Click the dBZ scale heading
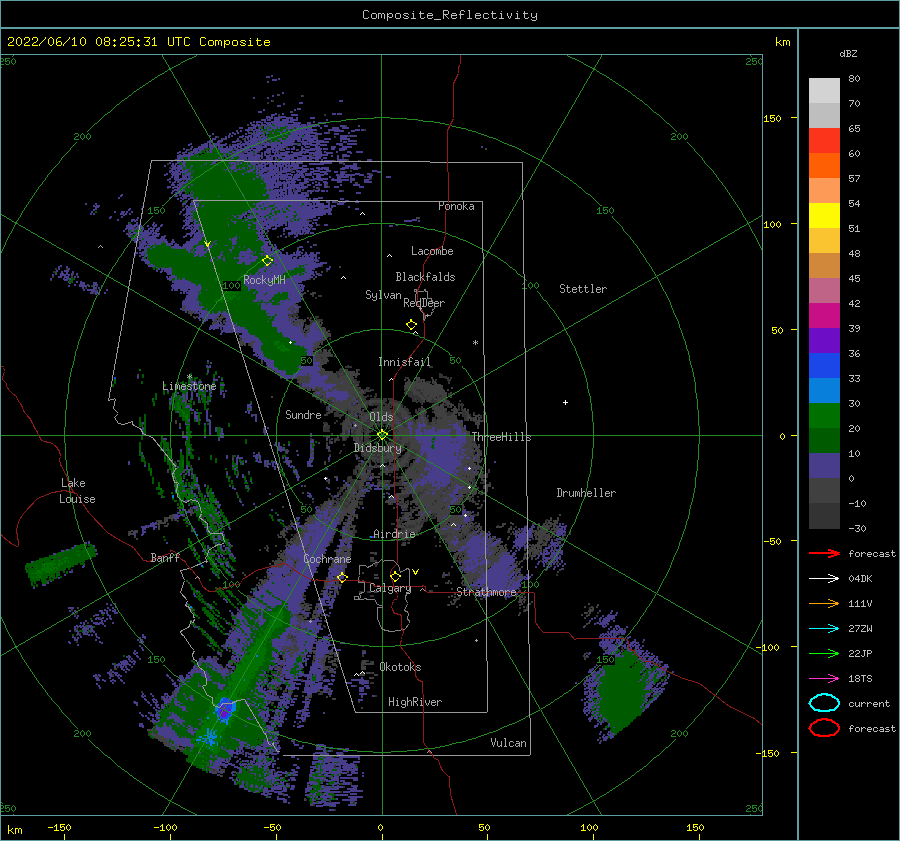 click(x=848, y=53)
